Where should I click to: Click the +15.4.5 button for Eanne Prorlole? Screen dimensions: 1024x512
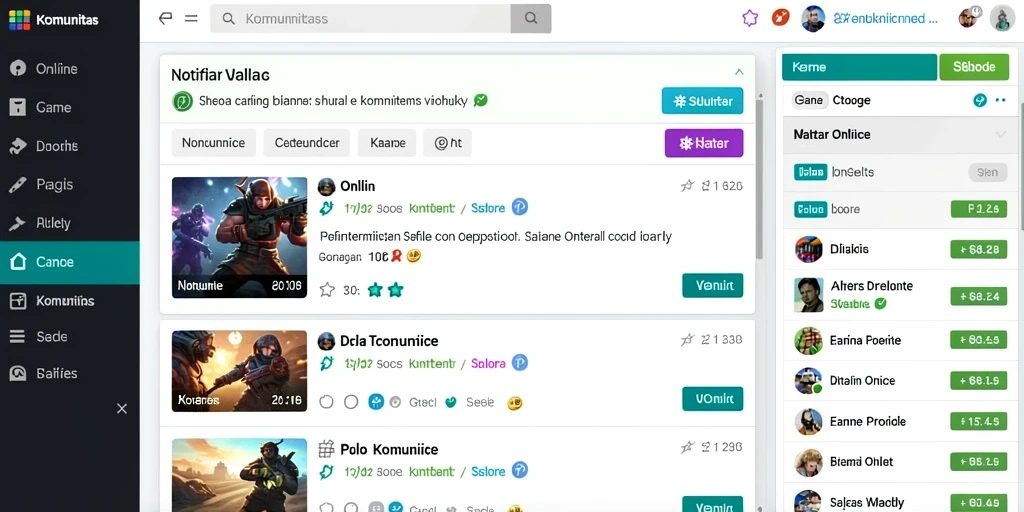click(979, 421)
